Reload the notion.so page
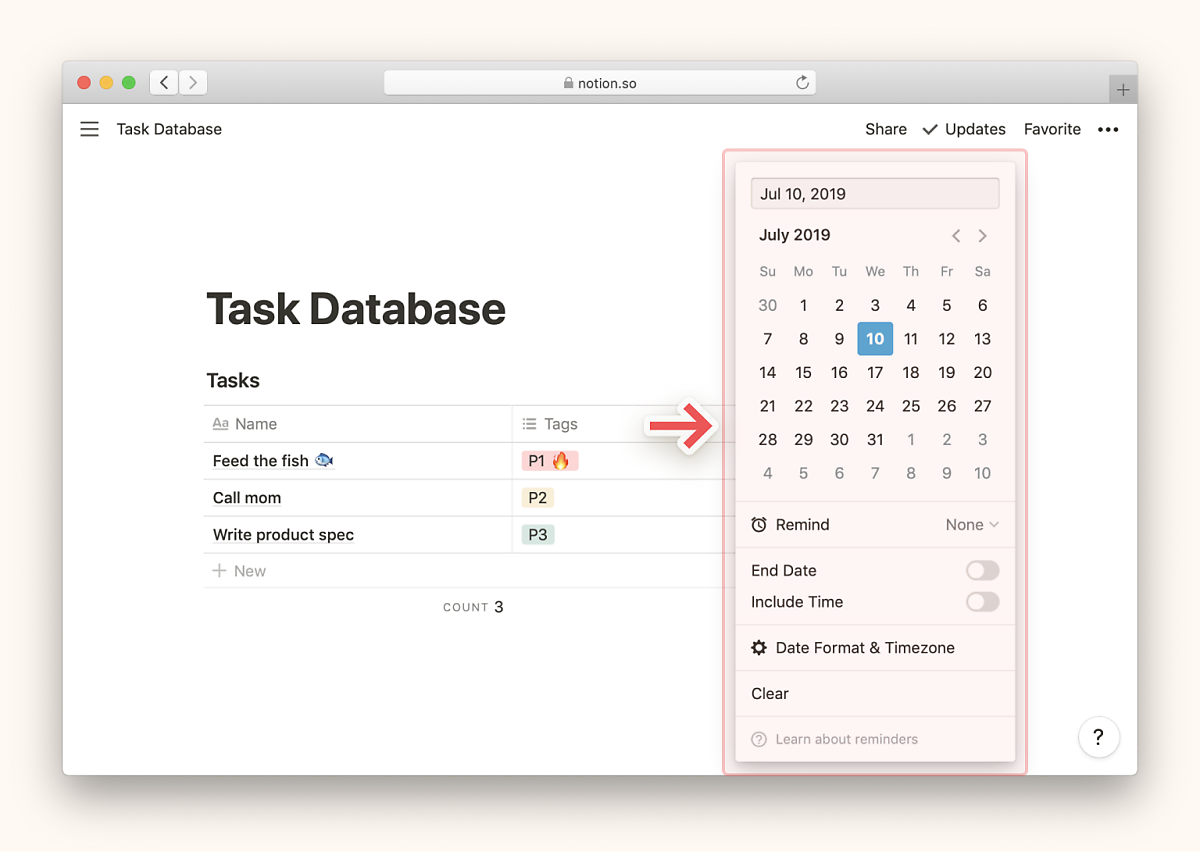The image size is (1200, 852). [802, 83]
